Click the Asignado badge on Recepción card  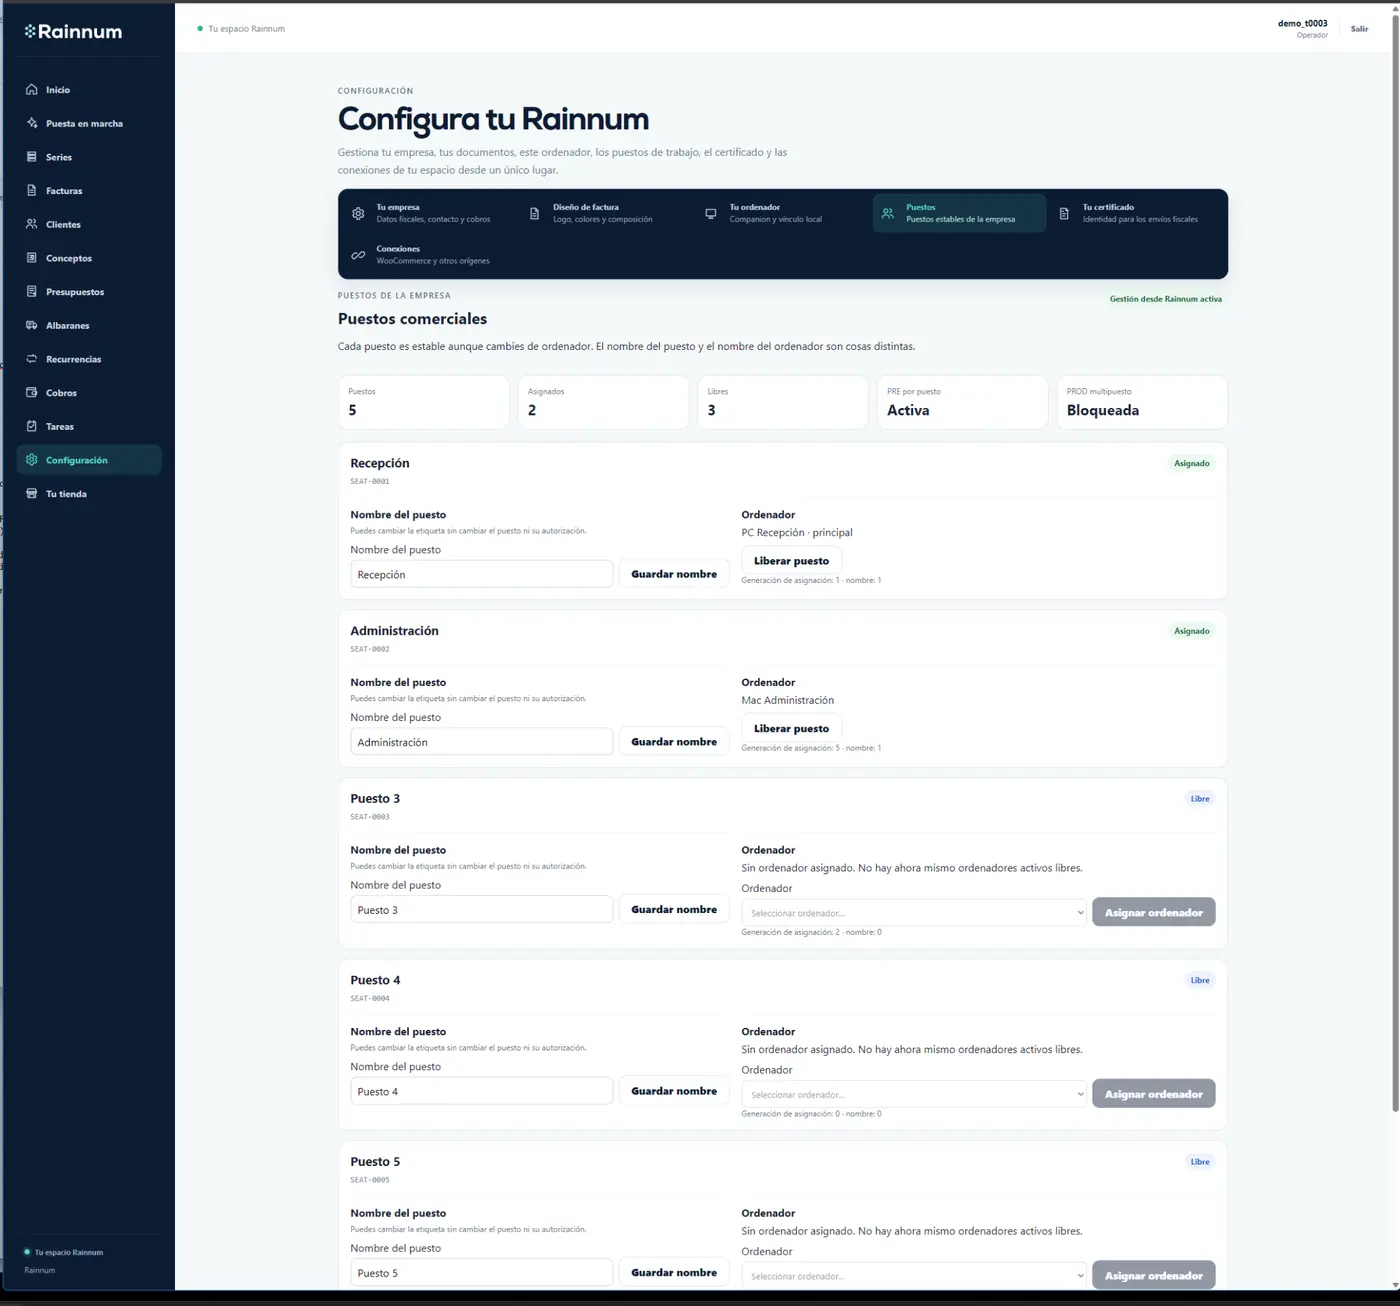tap(1191, 463)
